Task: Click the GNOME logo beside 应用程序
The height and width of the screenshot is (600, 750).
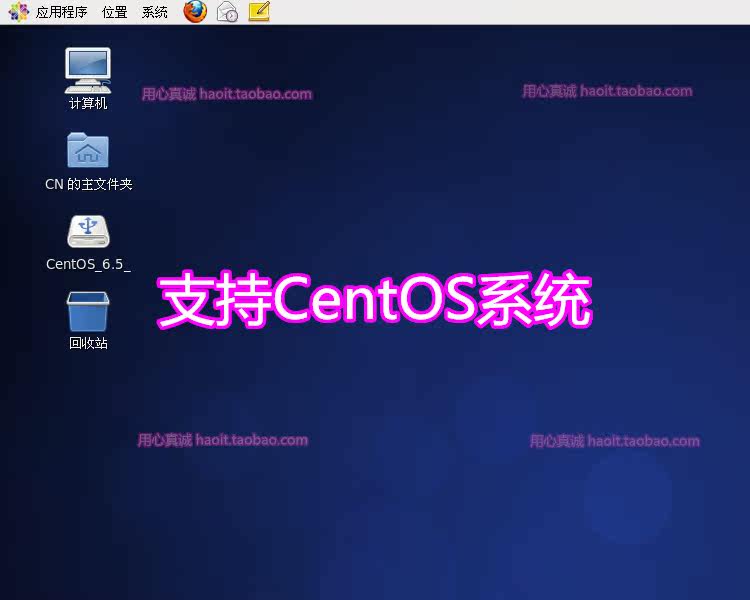Action: [x=19, y=12]
